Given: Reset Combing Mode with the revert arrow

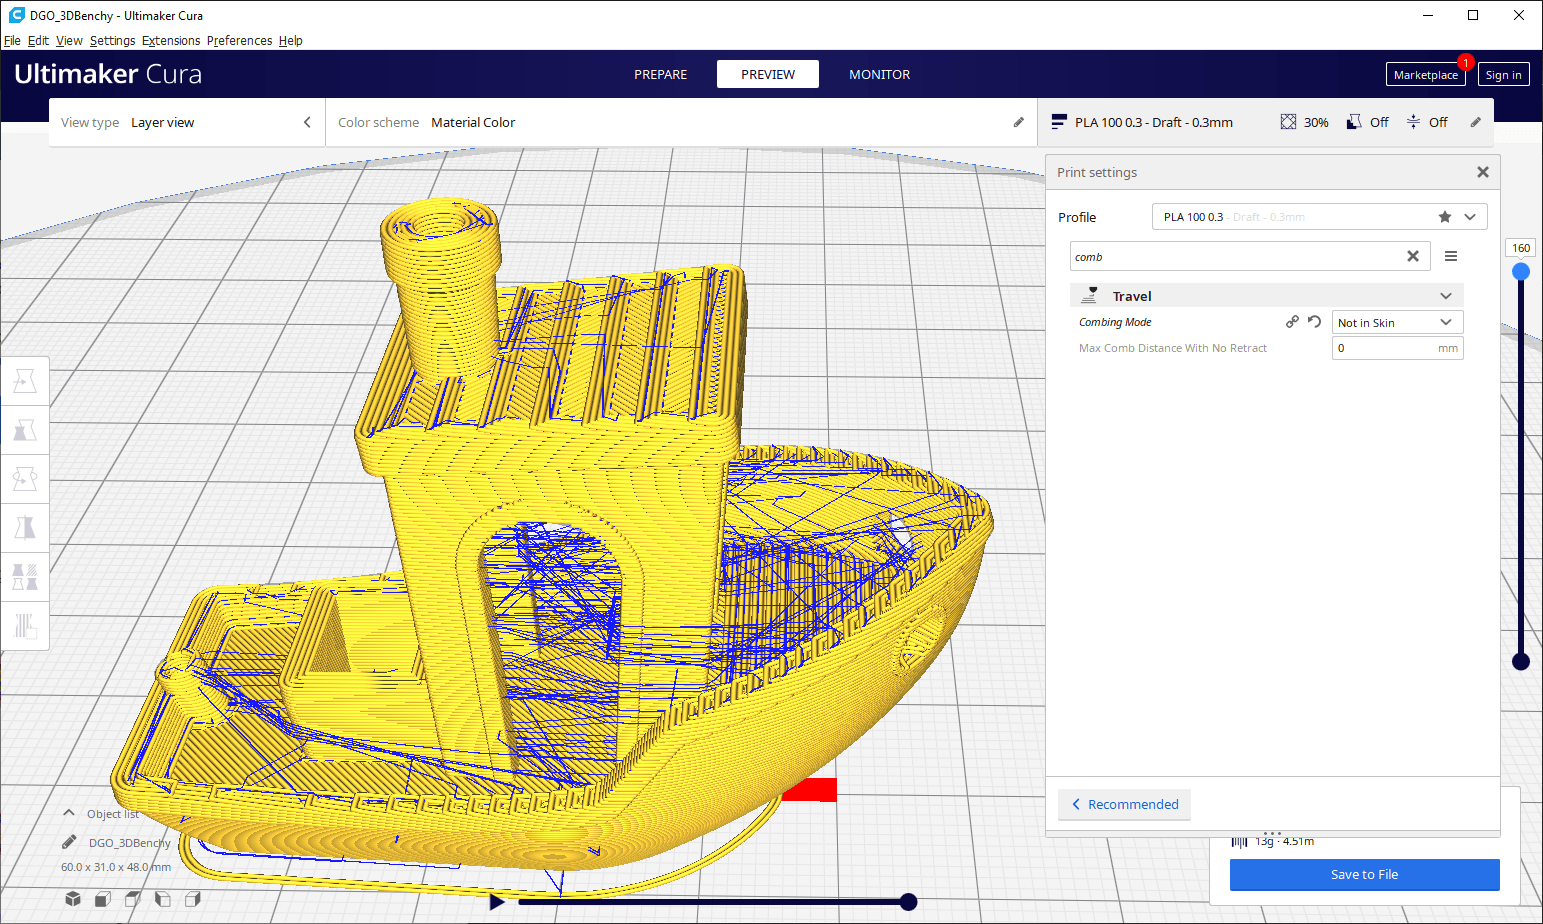Looking at the screenshot, I should pos(1315,322).
